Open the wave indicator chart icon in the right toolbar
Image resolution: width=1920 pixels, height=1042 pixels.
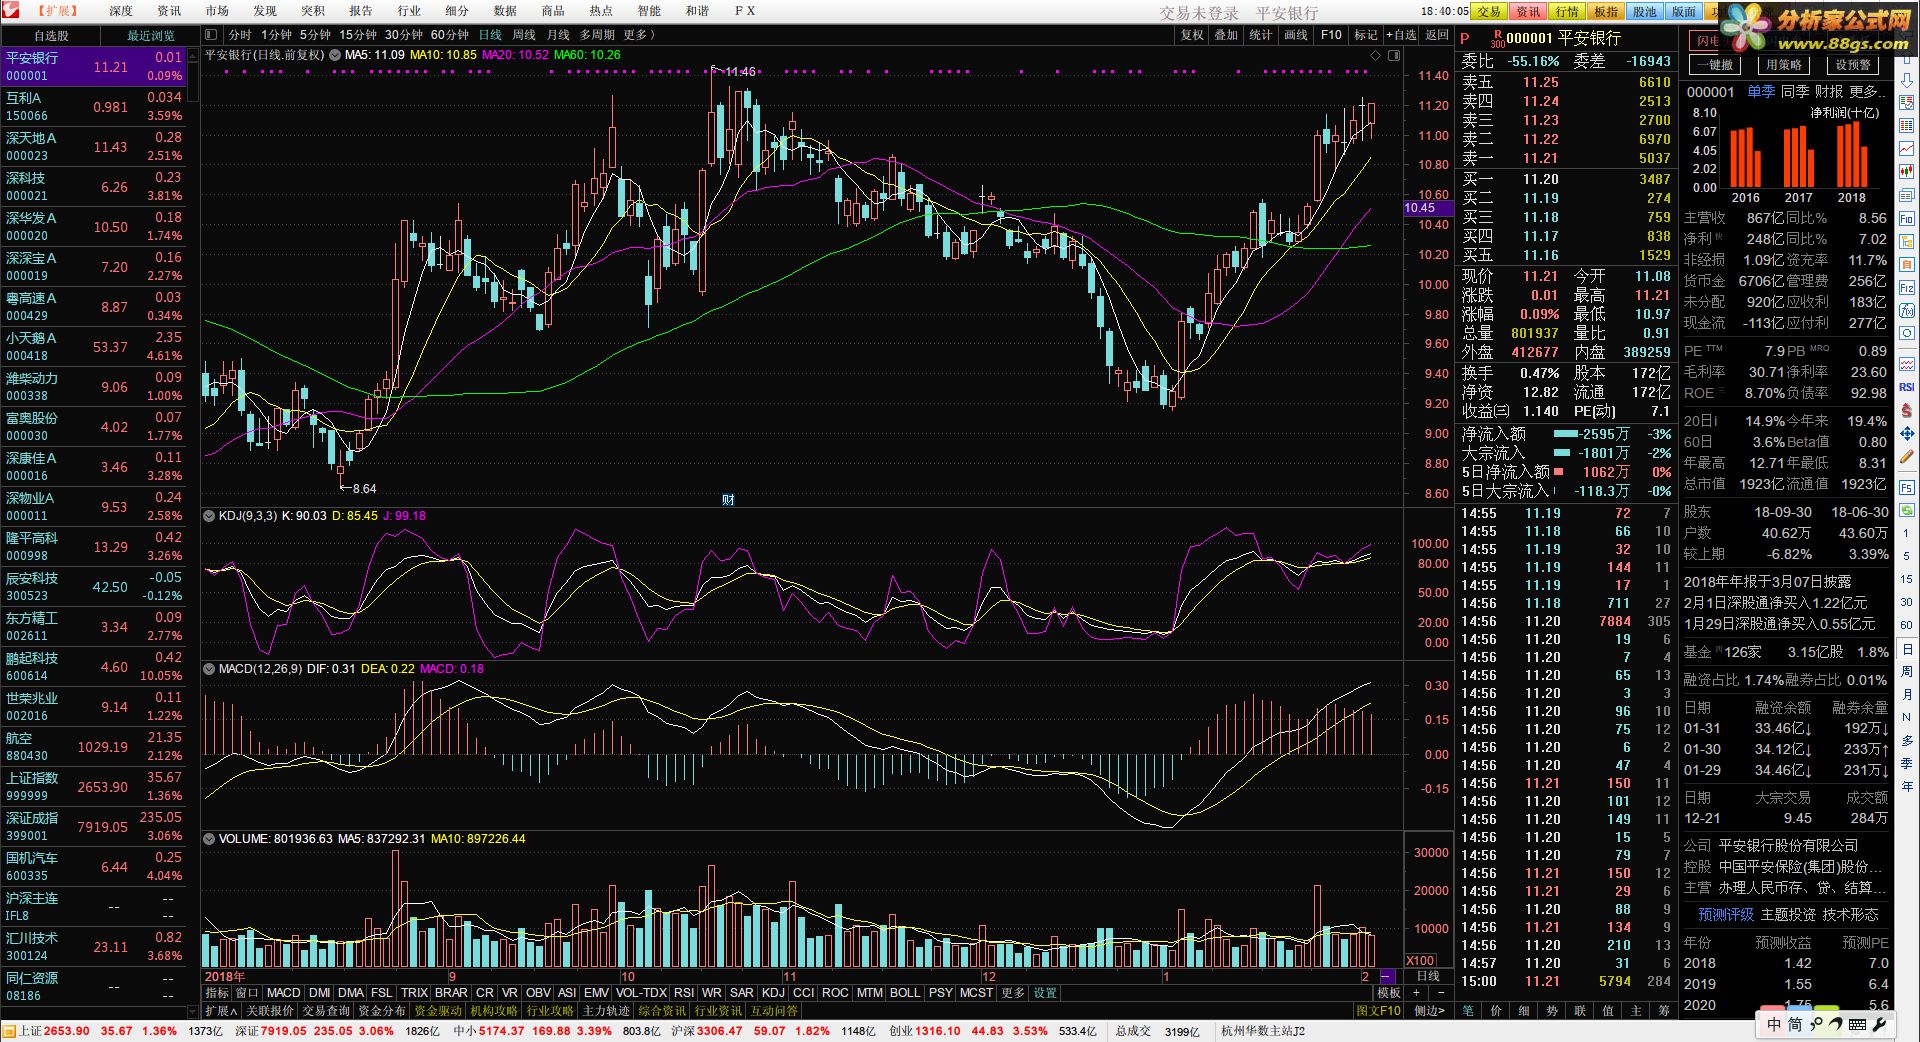(x=1907, y=364)
